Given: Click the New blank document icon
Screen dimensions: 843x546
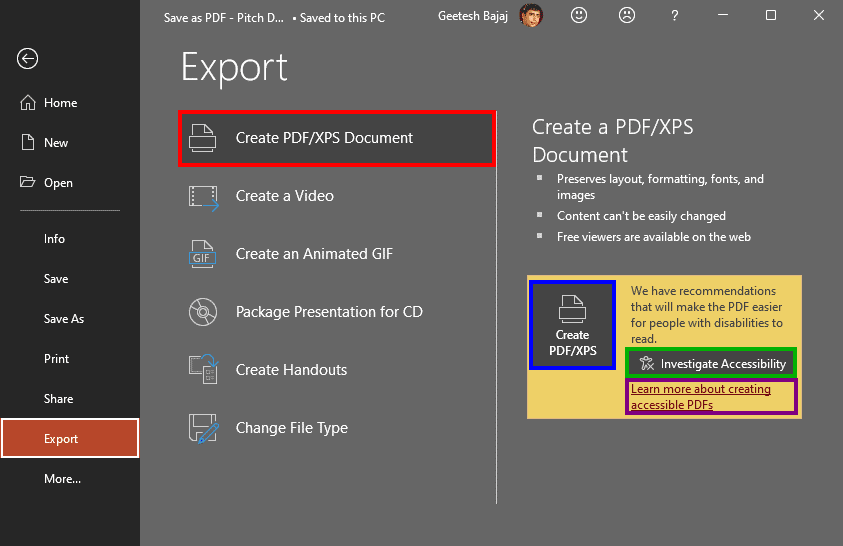Looking at the screenshot, I should click(27, 142).
